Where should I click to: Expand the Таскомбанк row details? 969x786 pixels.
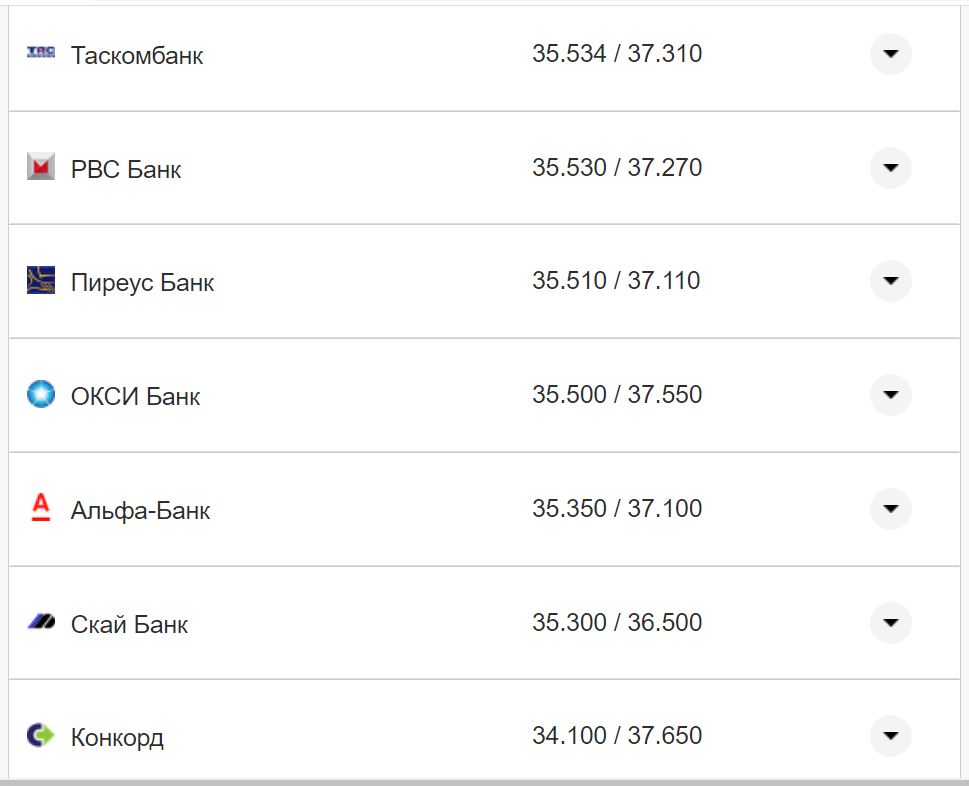coord(890,53)
